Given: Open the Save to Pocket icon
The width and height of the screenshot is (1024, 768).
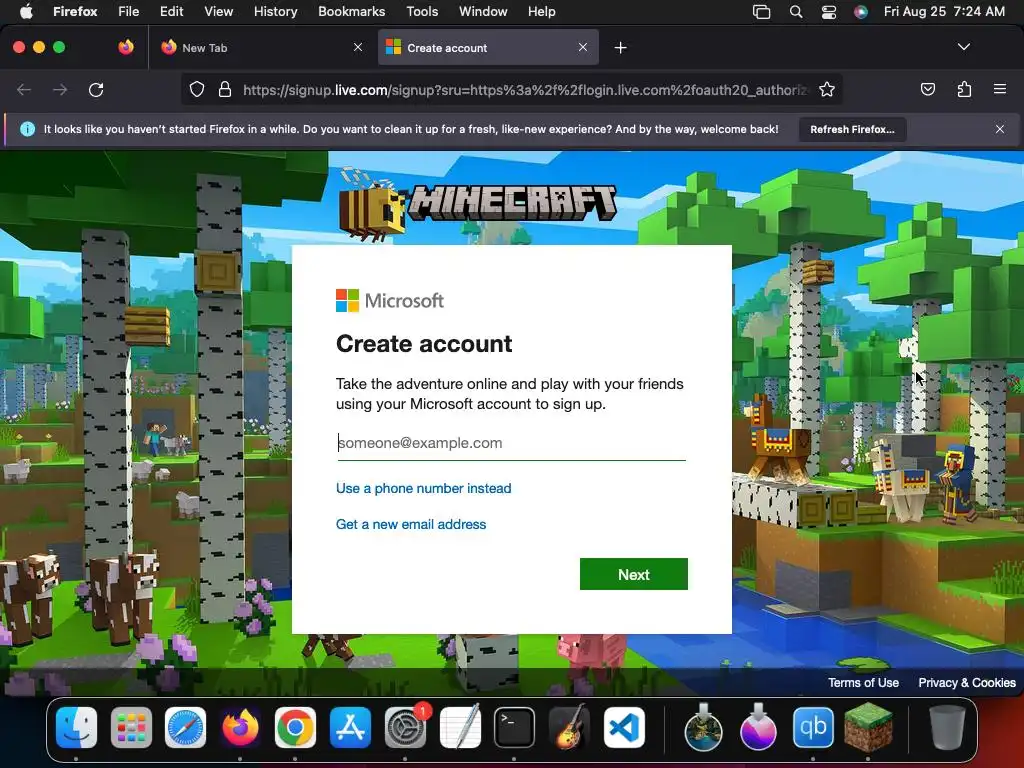Looking at the screenshot, I should [927, 89].
